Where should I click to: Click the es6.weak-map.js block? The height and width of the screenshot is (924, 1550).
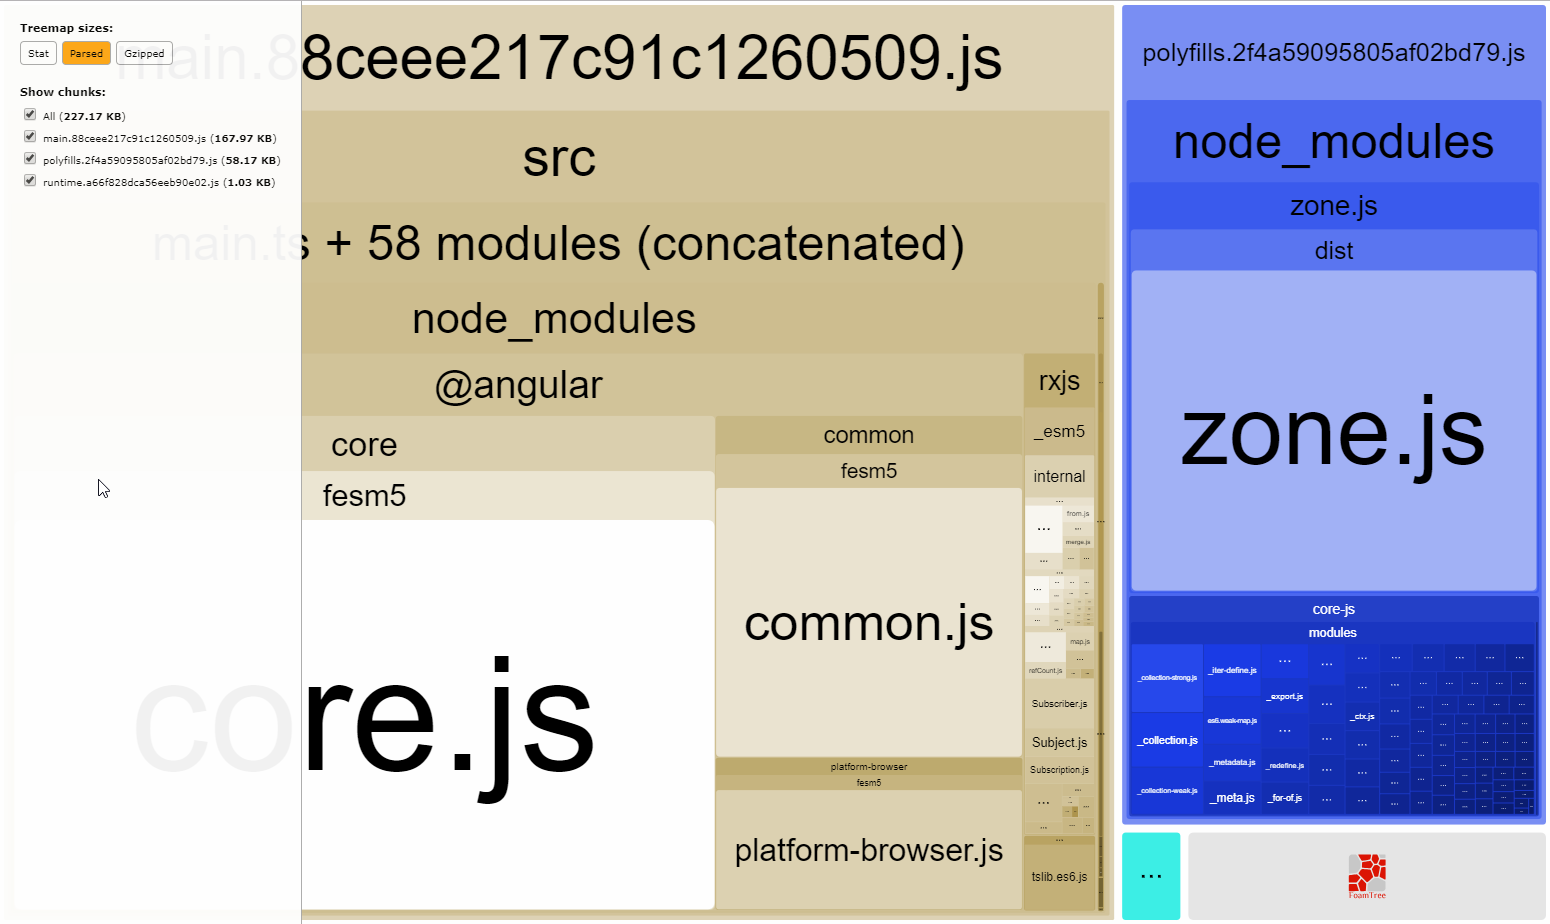point(1232,720)
